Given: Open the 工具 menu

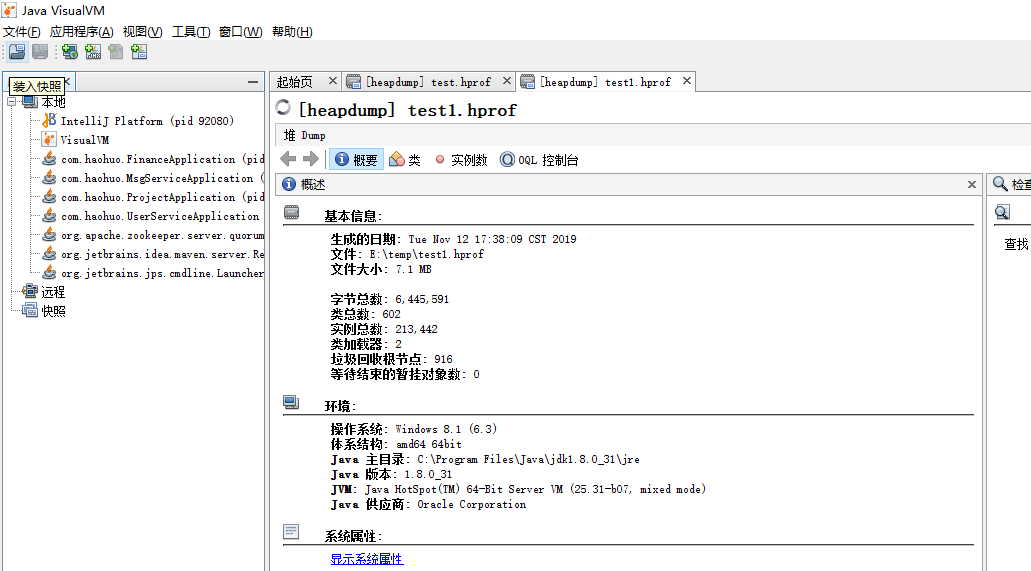Looking at the screenshot, I should point(191,32).
